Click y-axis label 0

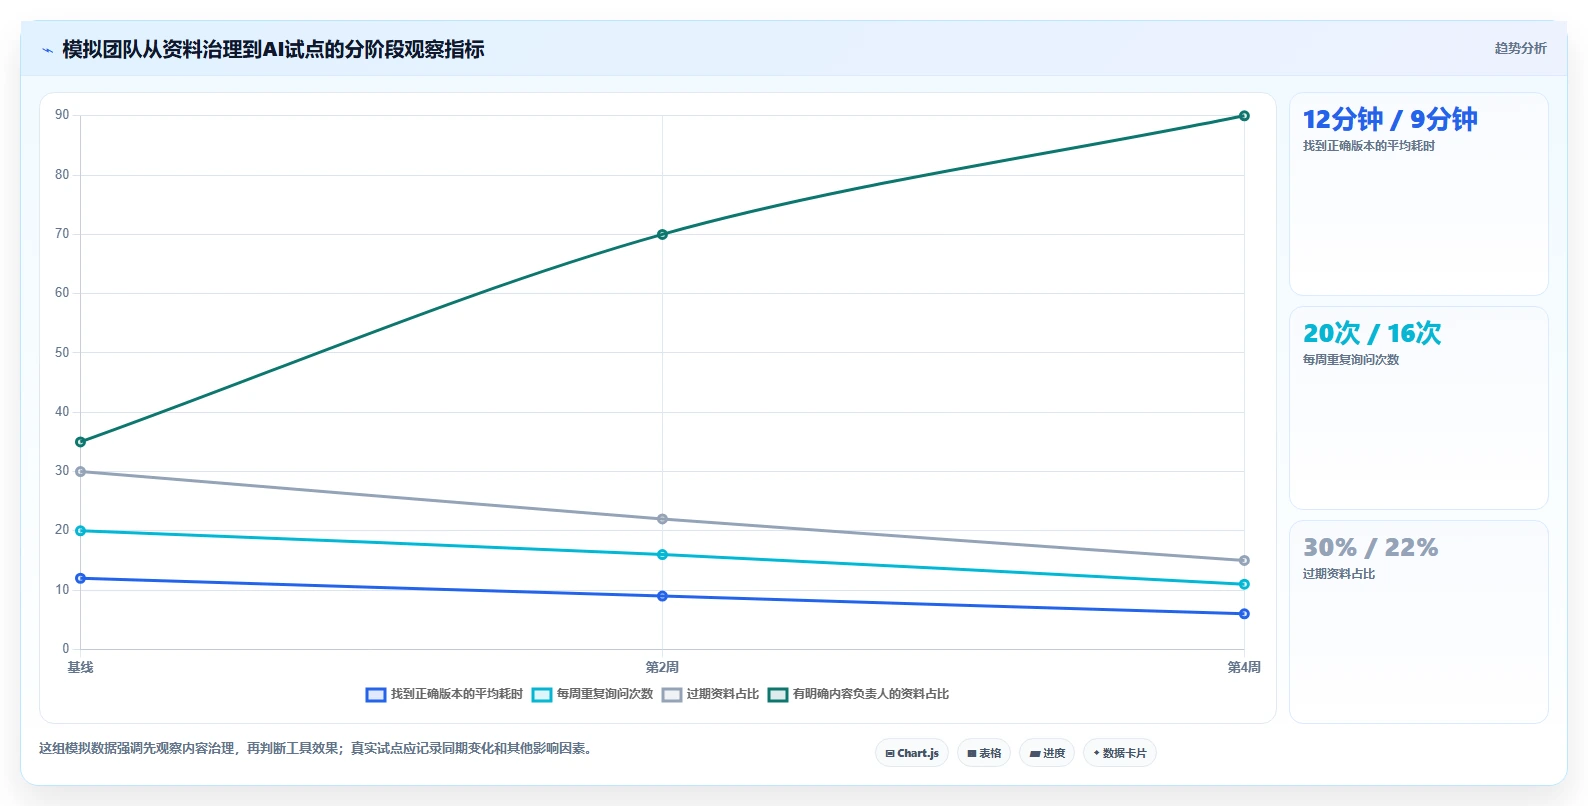click(66, 648)
